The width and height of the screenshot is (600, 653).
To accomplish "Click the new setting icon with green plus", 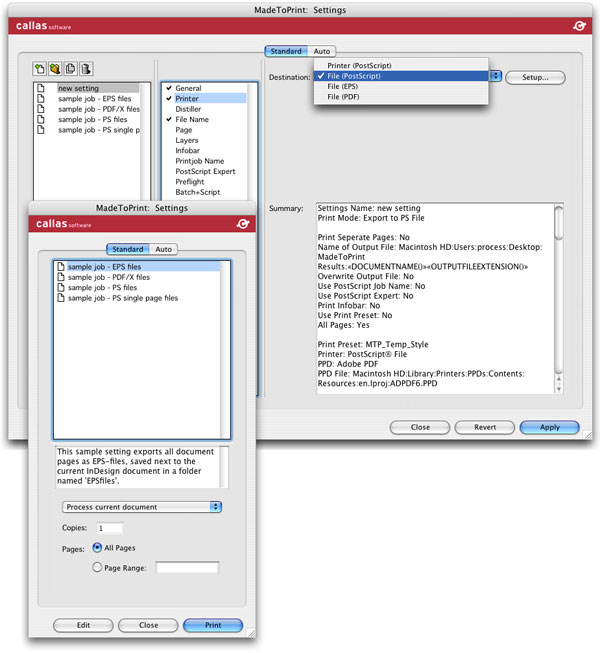I will tap(40, 69).
